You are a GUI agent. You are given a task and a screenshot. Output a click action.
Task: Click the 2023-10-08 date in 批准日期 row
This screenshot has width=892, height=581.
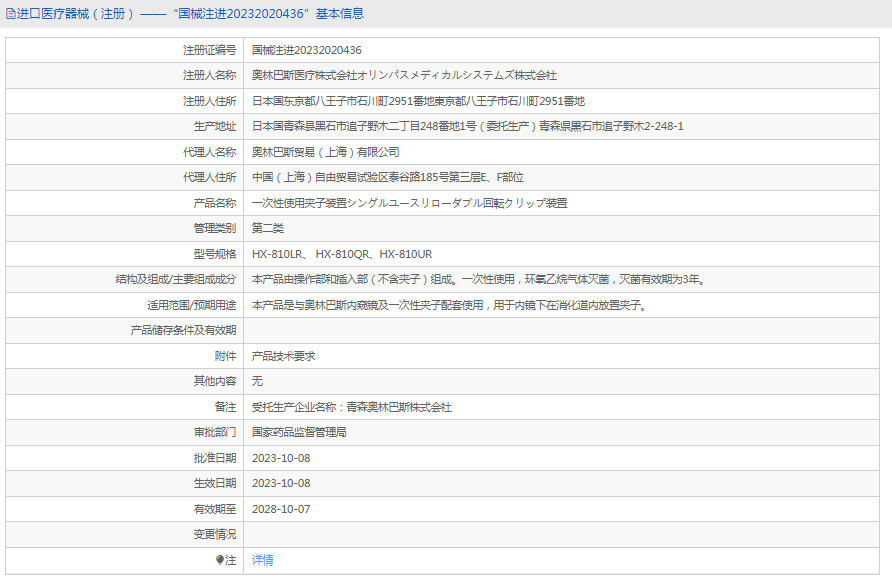tap(281, 458)
